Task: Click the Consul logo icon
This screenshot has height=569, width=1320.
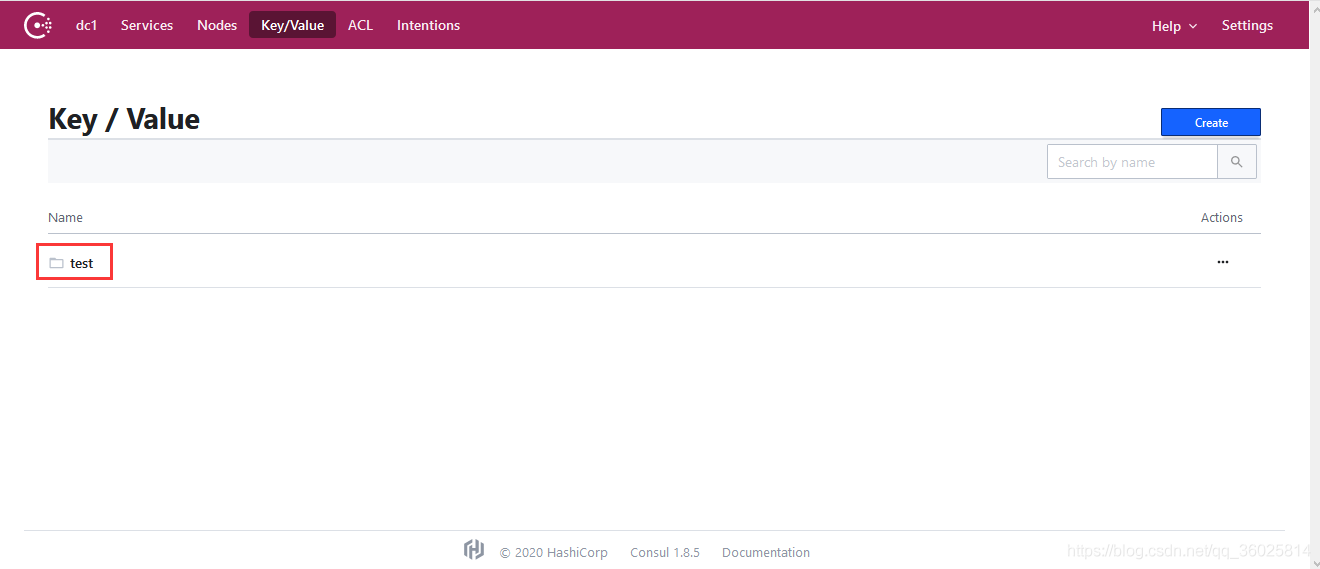Action: 38,25
